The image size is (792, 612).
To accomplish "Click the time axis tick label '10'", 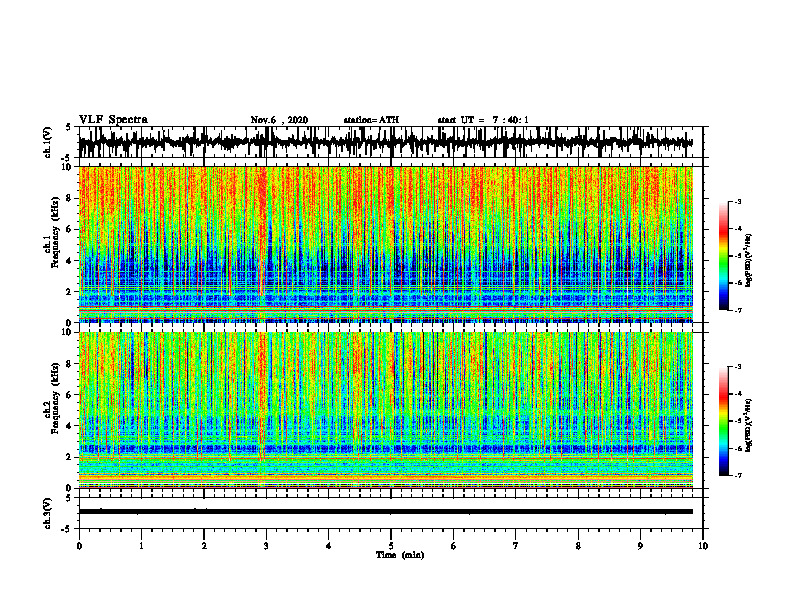I will pyautogui.click(x=703, y=546).
